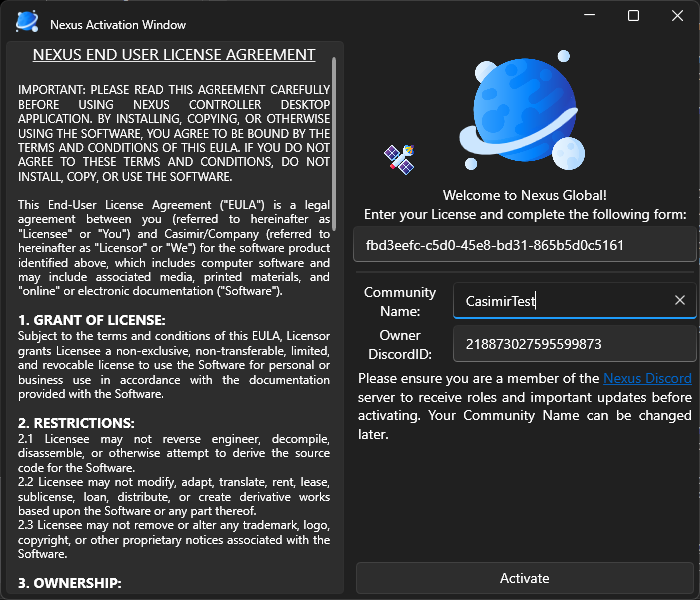
Task: Click the small satellite icon
Action: [400, 158]
